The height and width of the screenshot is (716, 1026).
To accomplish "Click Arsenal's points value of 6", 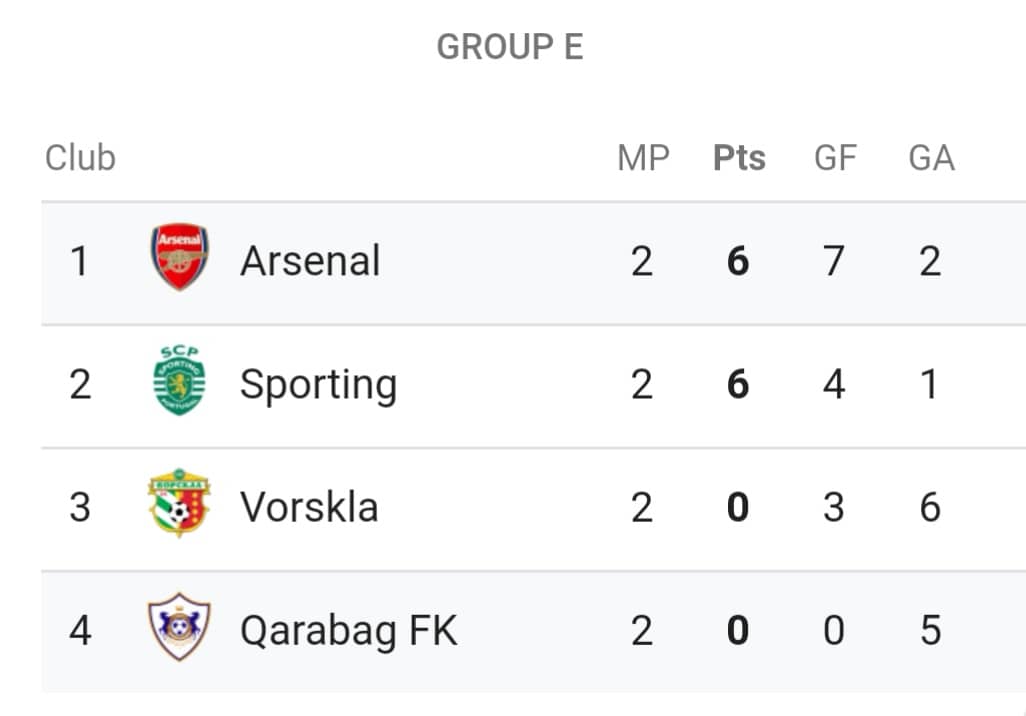I will pos(738,261).
